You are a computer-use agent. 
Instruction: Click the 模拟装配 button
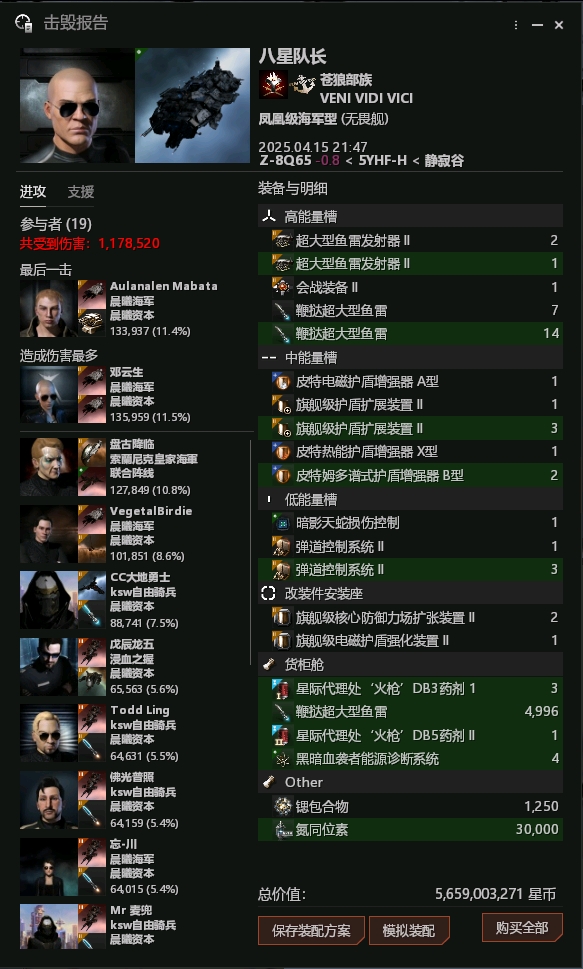click(409, 930)
